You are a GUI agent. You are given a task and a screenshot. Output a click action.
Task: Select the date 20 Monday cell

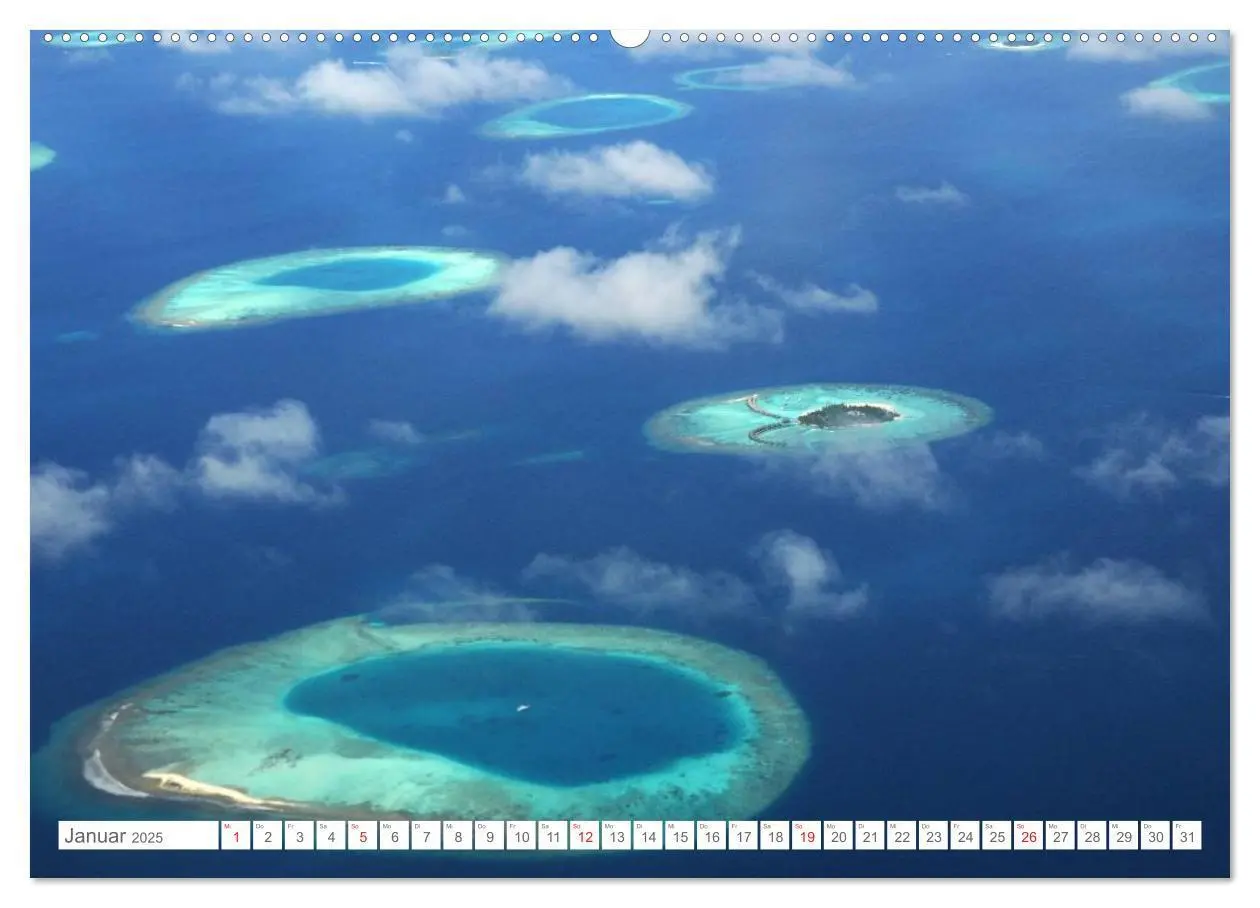(x=838, y=836)
